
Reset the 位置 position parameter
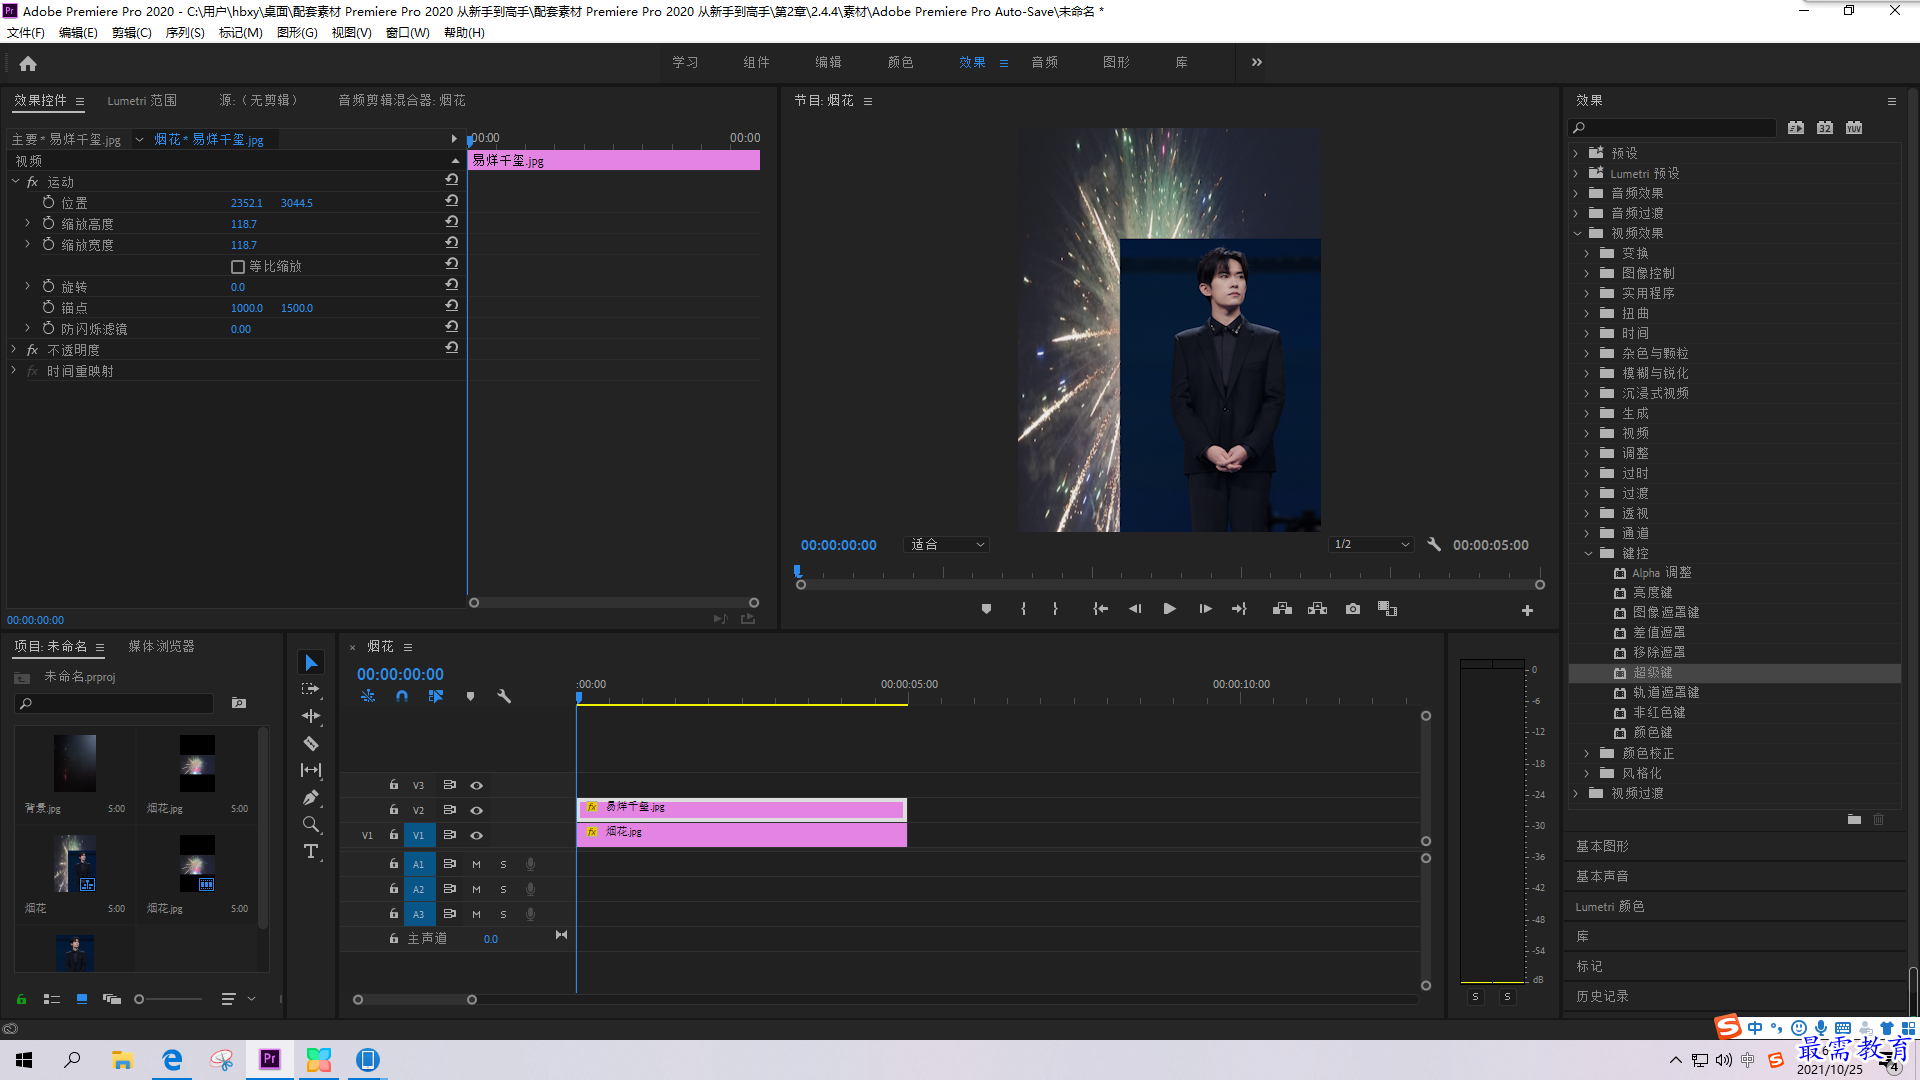point(451,202)
